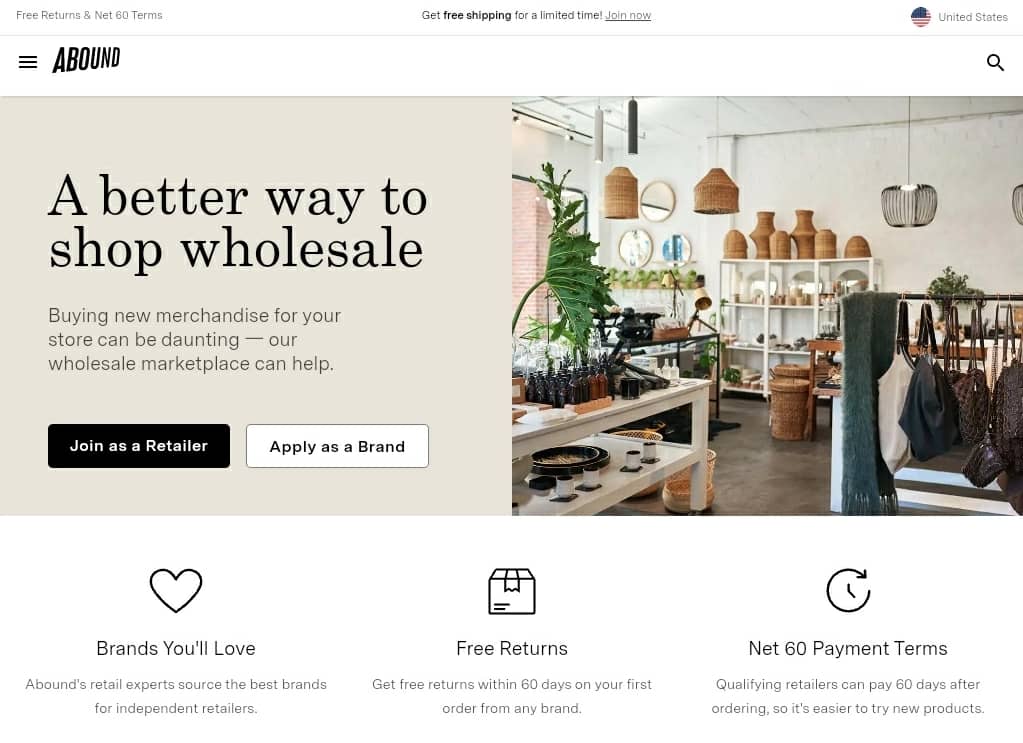The height and width of the screenshot is (743, 1023).
Task: Click the United States flag icon
Action: [921, 16]
